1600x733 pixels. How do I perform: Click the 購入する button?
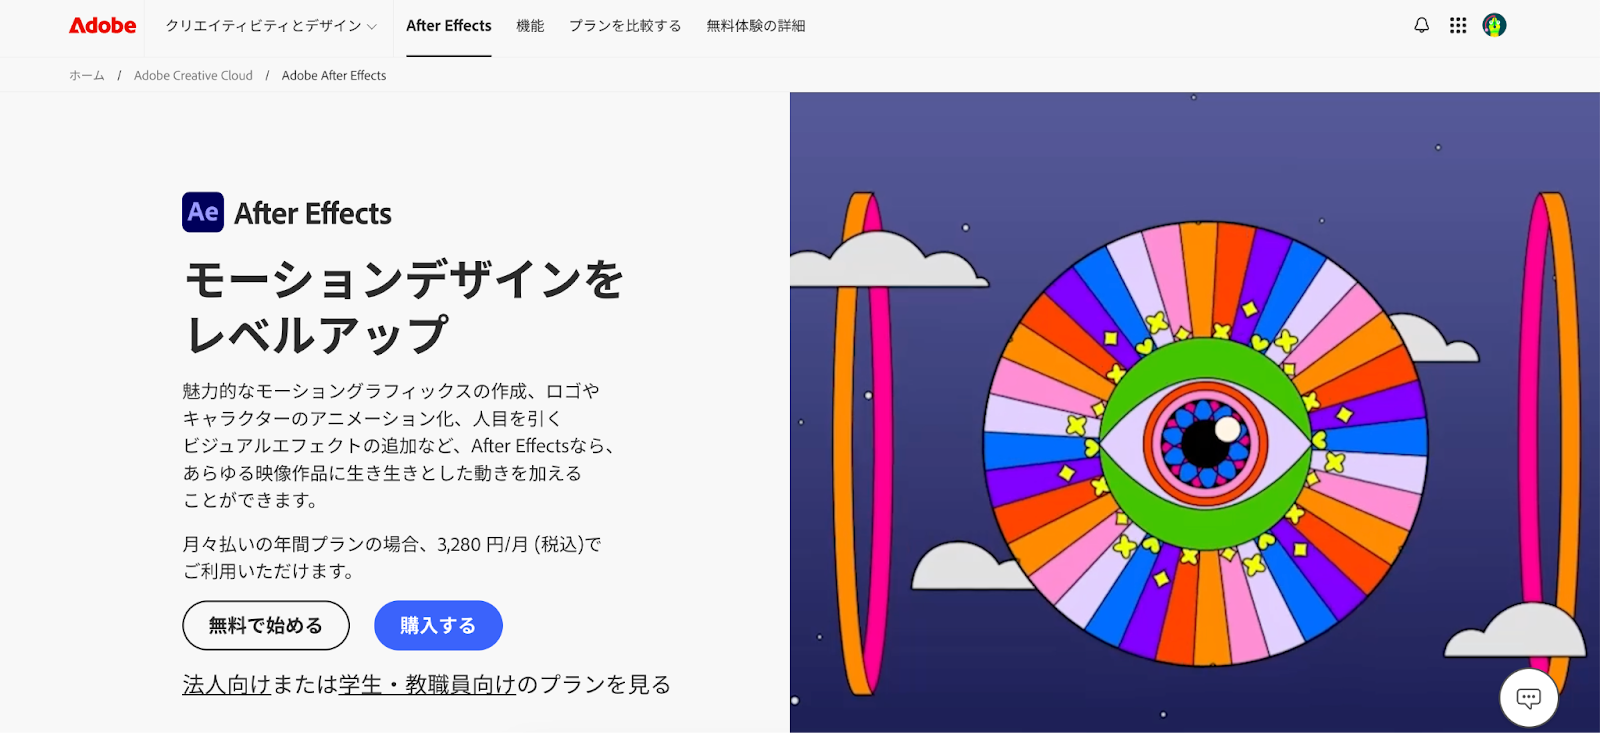438,625
